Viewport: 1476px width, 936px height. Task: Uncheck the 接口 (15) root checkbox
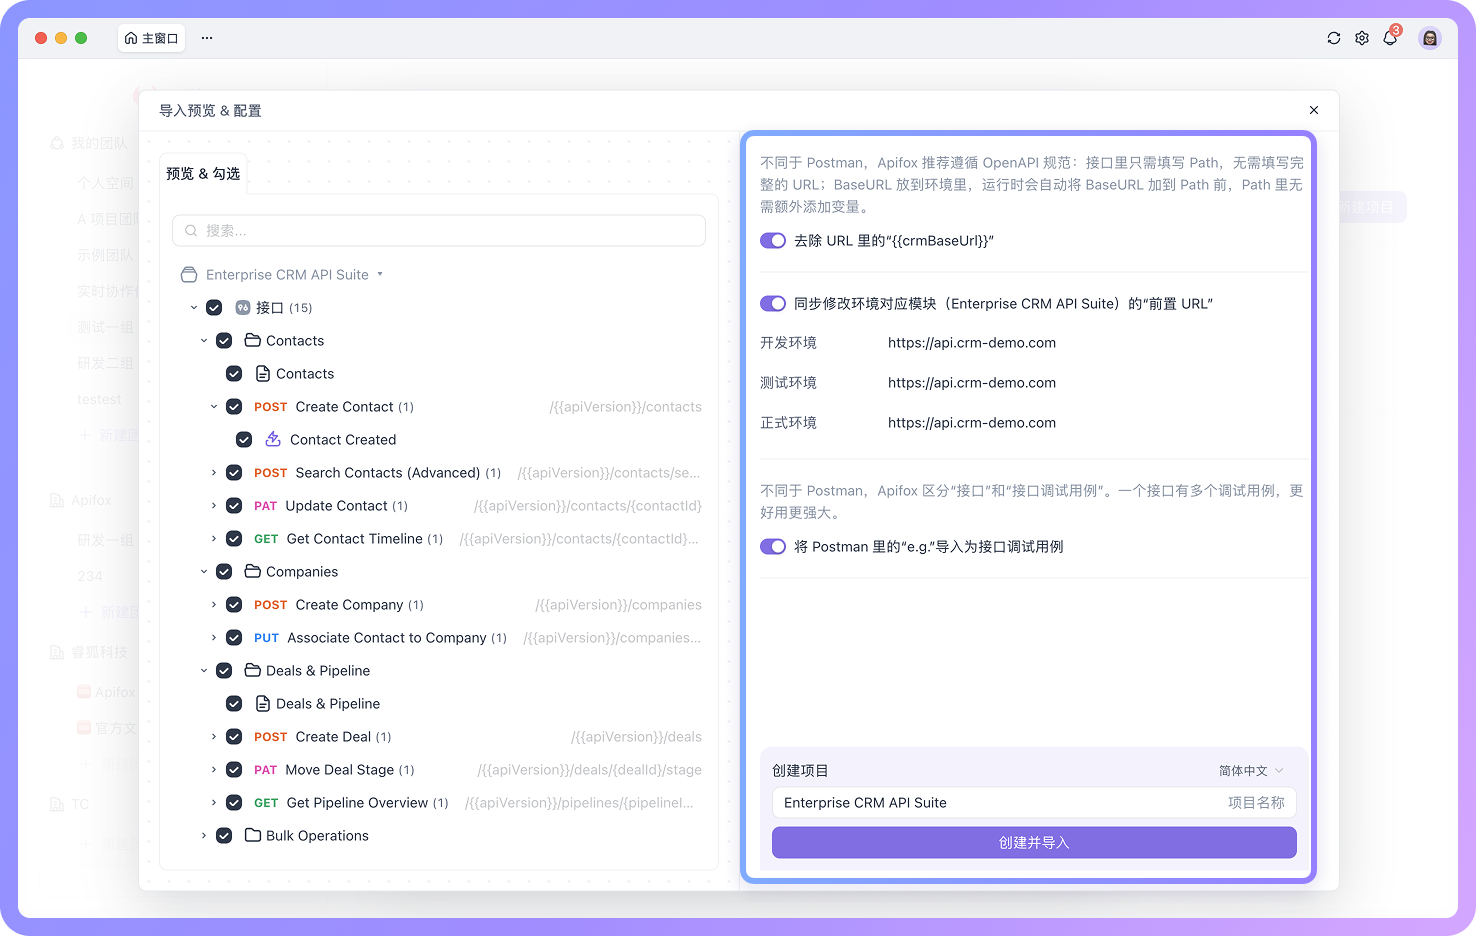coord(214,307)
